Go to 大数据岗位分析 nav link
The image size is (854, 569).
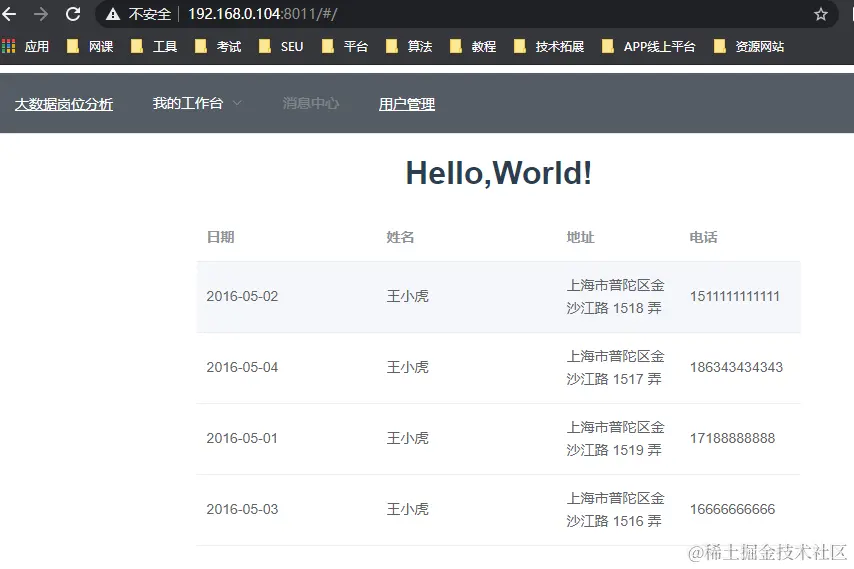click(64, 104)
